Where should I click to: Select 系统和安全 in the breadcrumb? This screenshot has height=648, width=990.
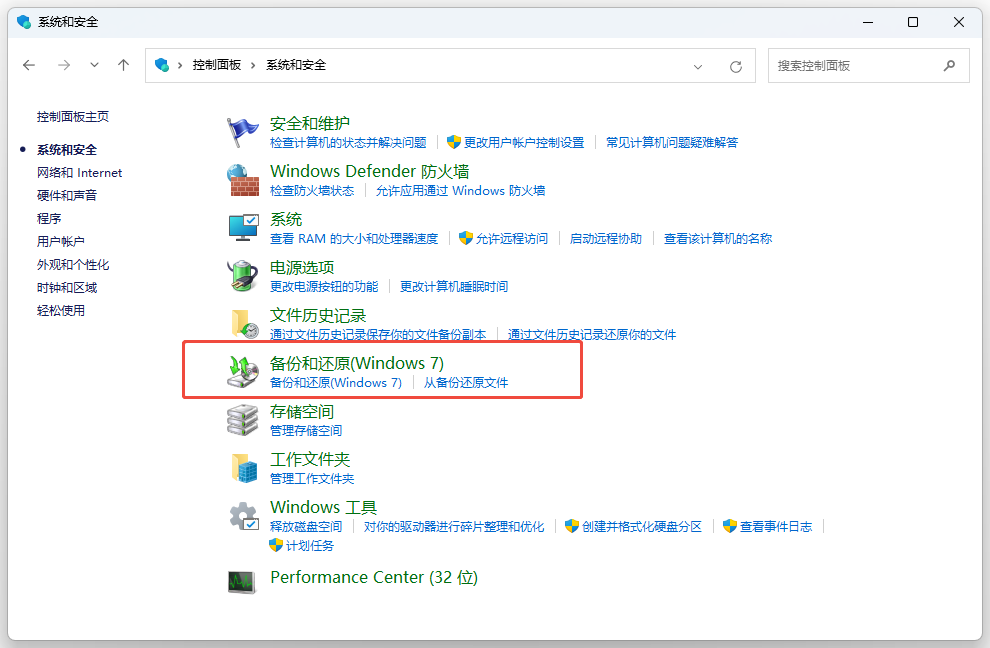point(296,65)
